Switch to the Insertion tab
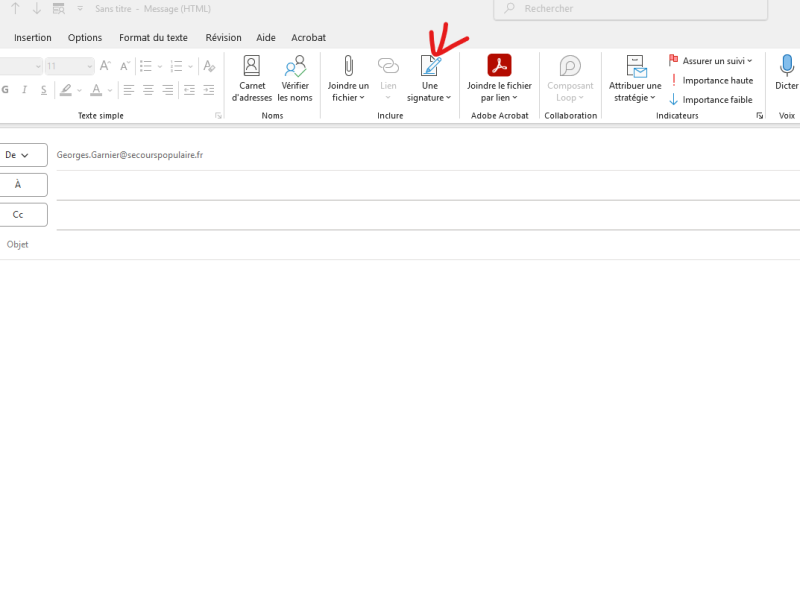The height and width of the screenshot is (600, 800). pyautogui.click(x=33, y=38)
